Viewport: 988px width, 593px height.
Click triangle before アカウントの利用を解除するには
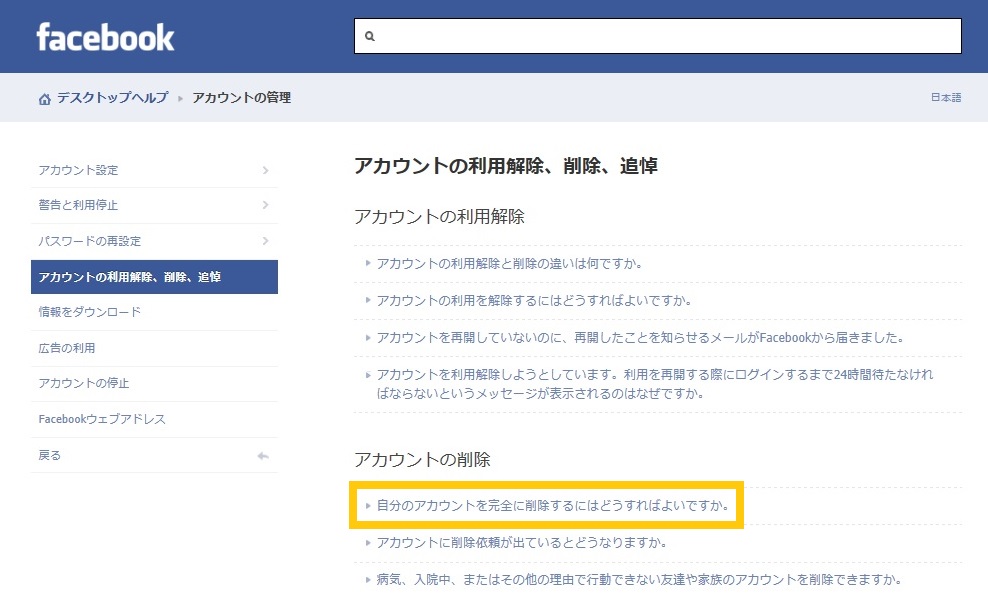(x=368, y=301)
